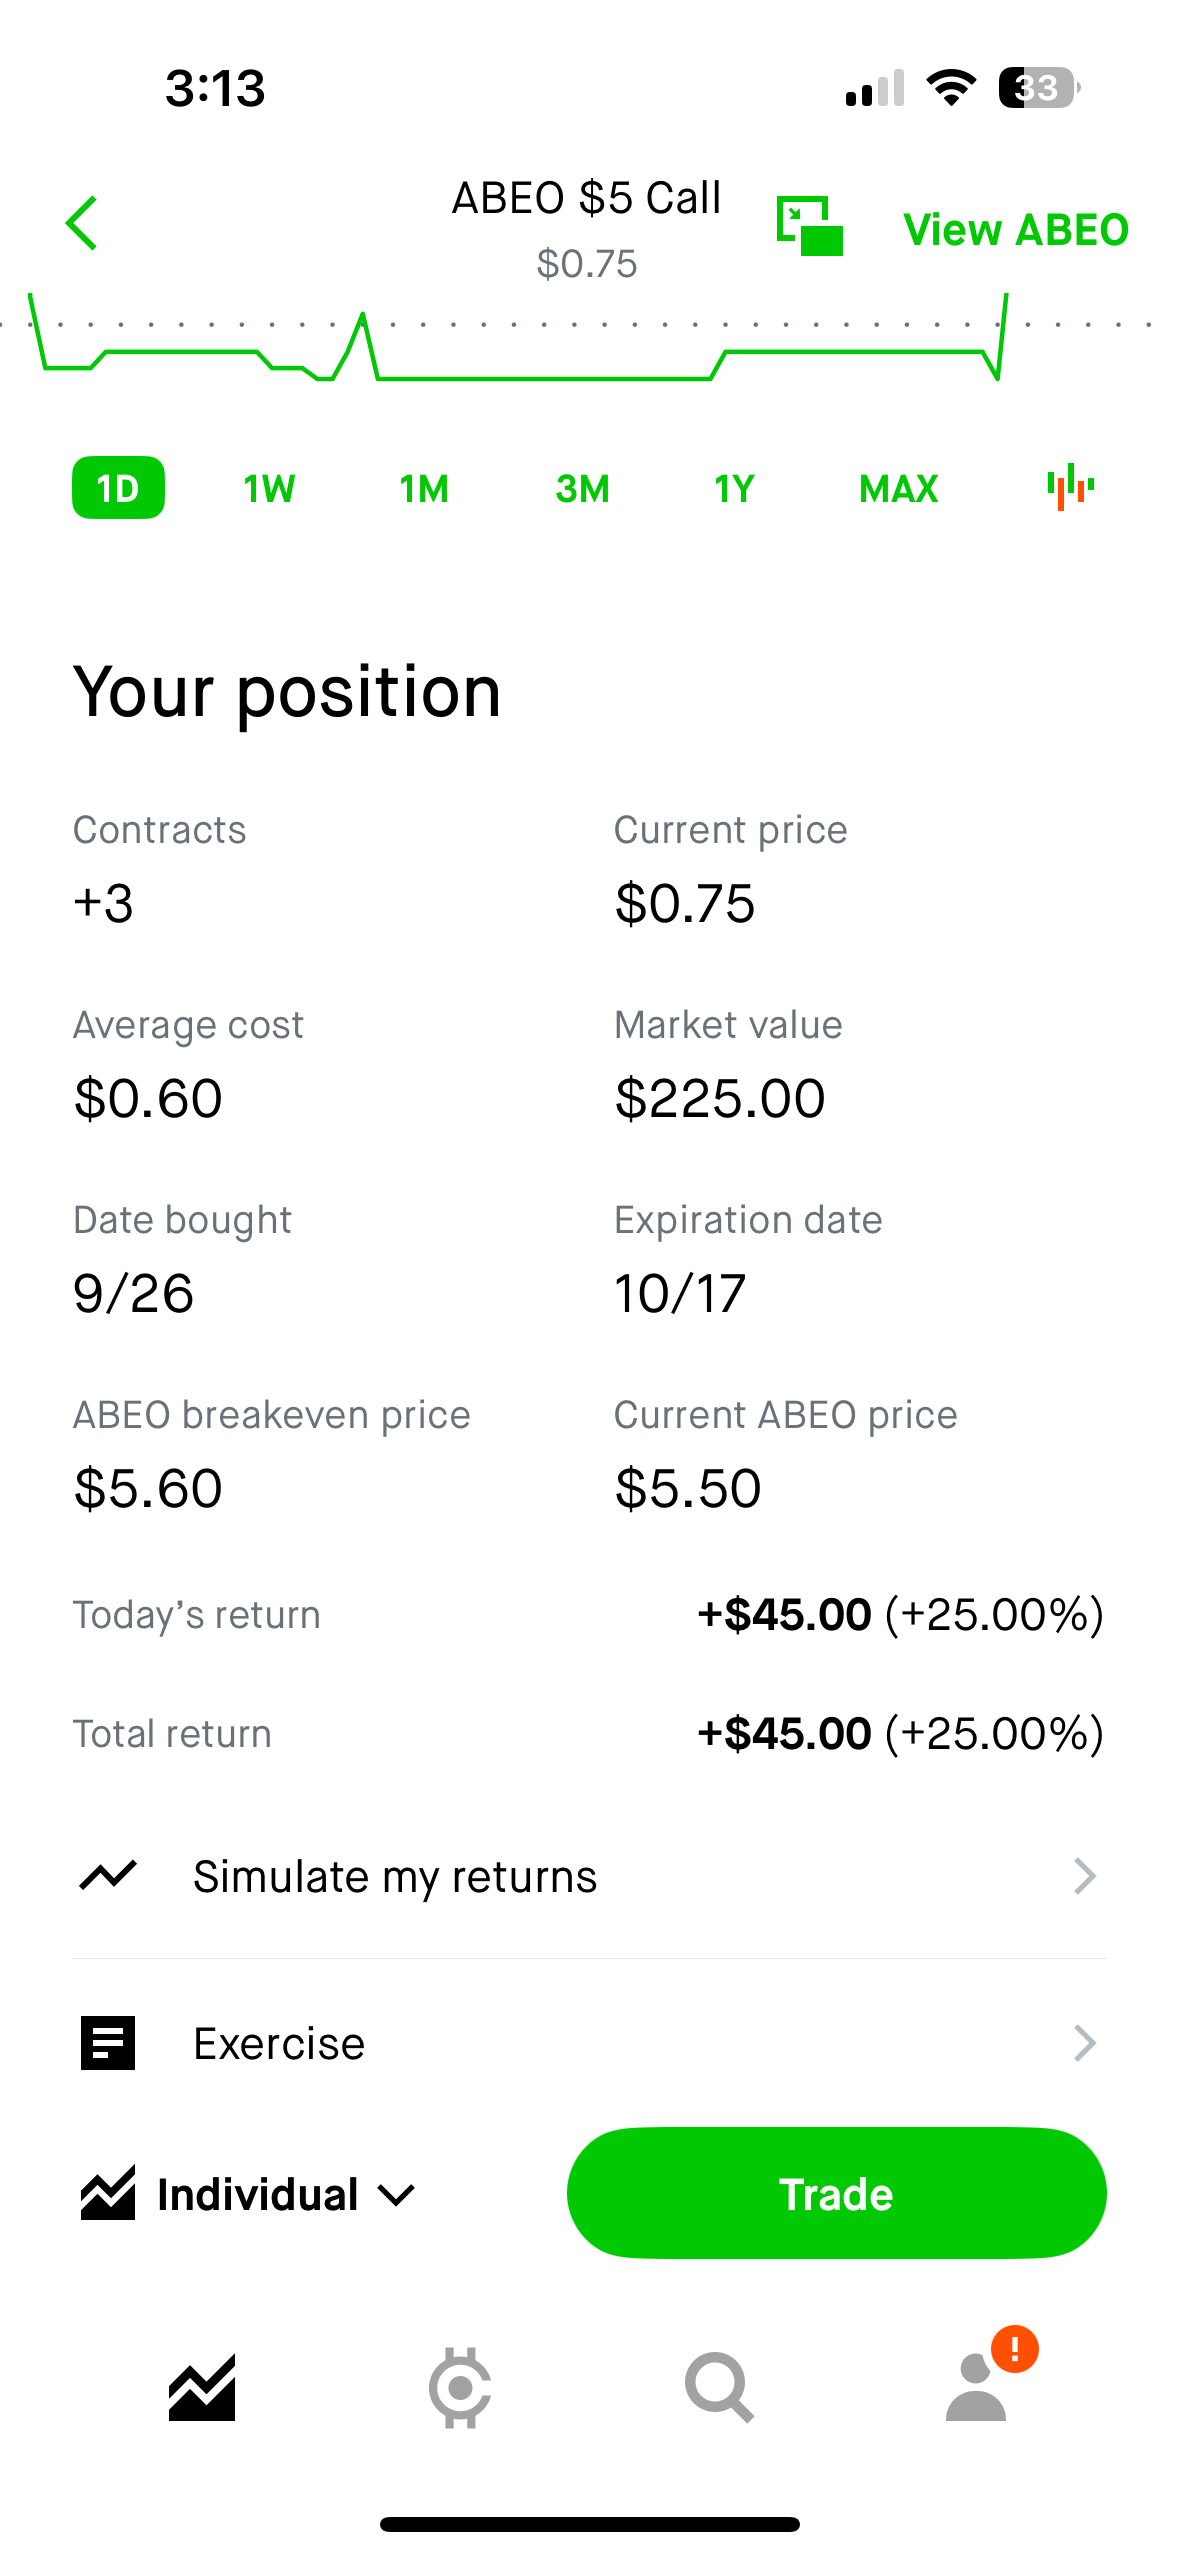Viewport: 1179px width, 2556px height.
Task: Open the crypto tab in bottom bar
Action: click(460, 2388)
